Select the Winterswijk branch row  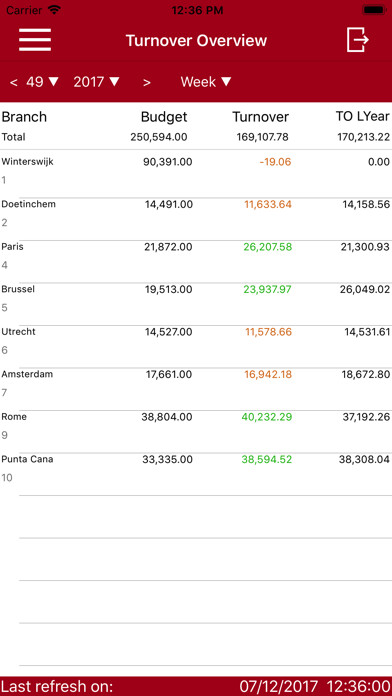click(x=196, y=171)
